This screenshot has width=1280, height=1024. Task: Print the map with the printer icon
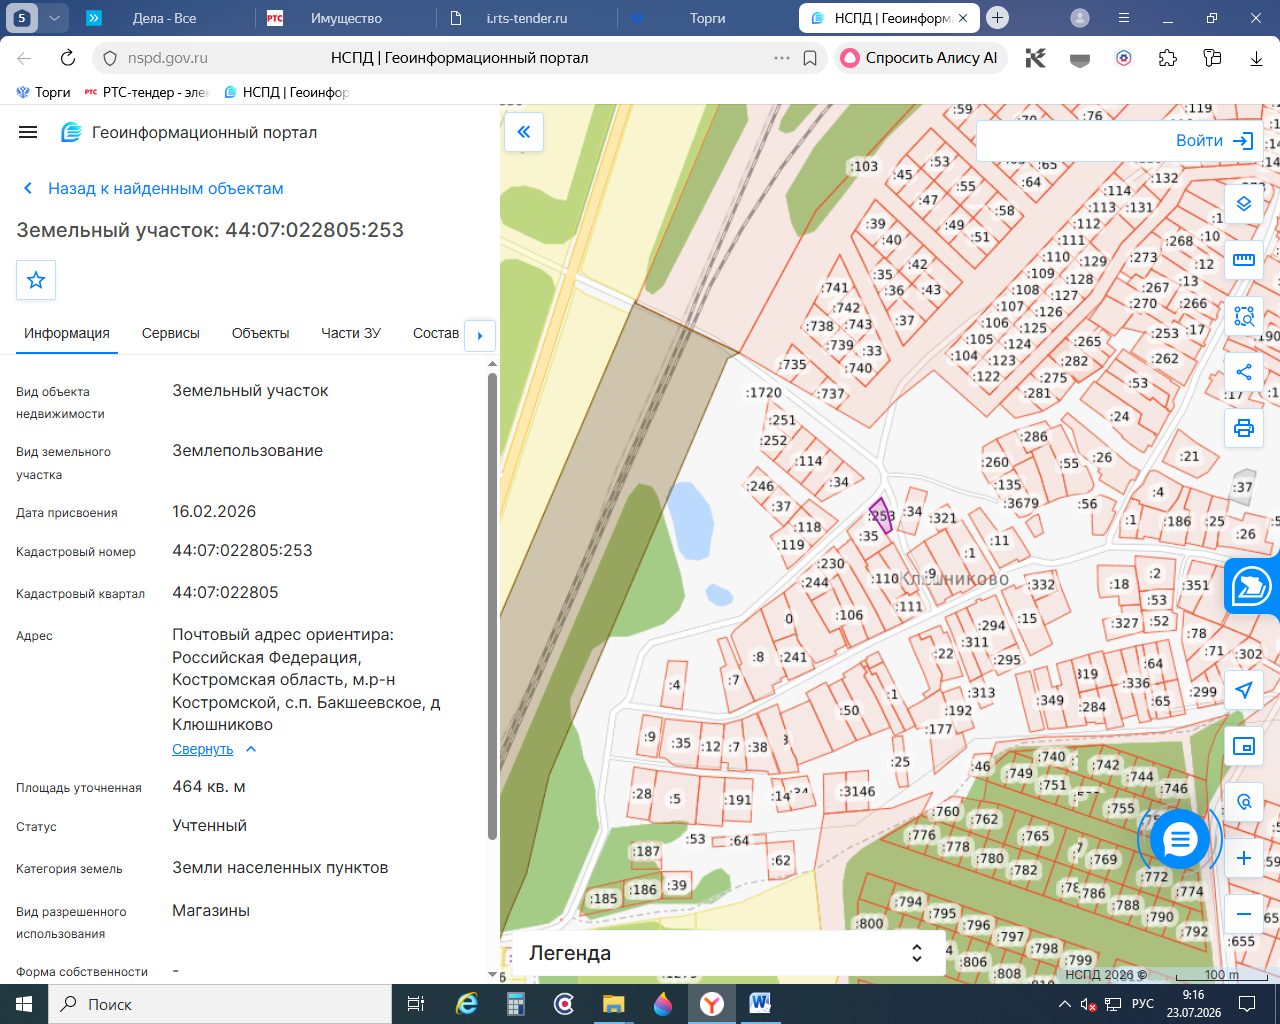1244,428
